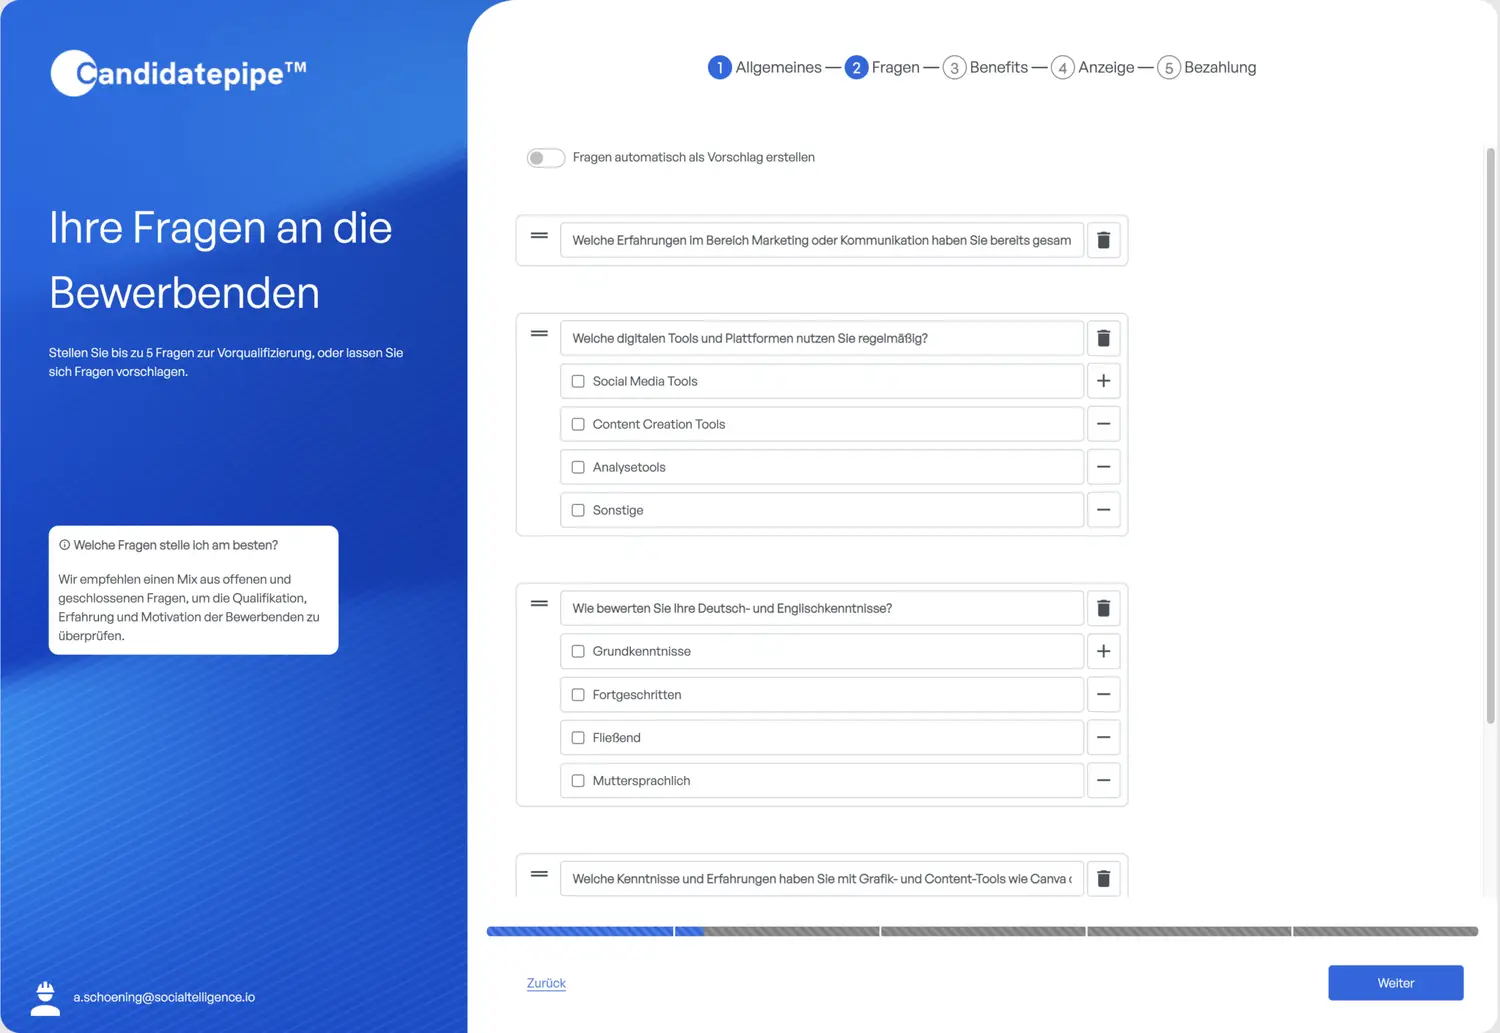Click drag handle of digital tools question

(x=539, y=334)
